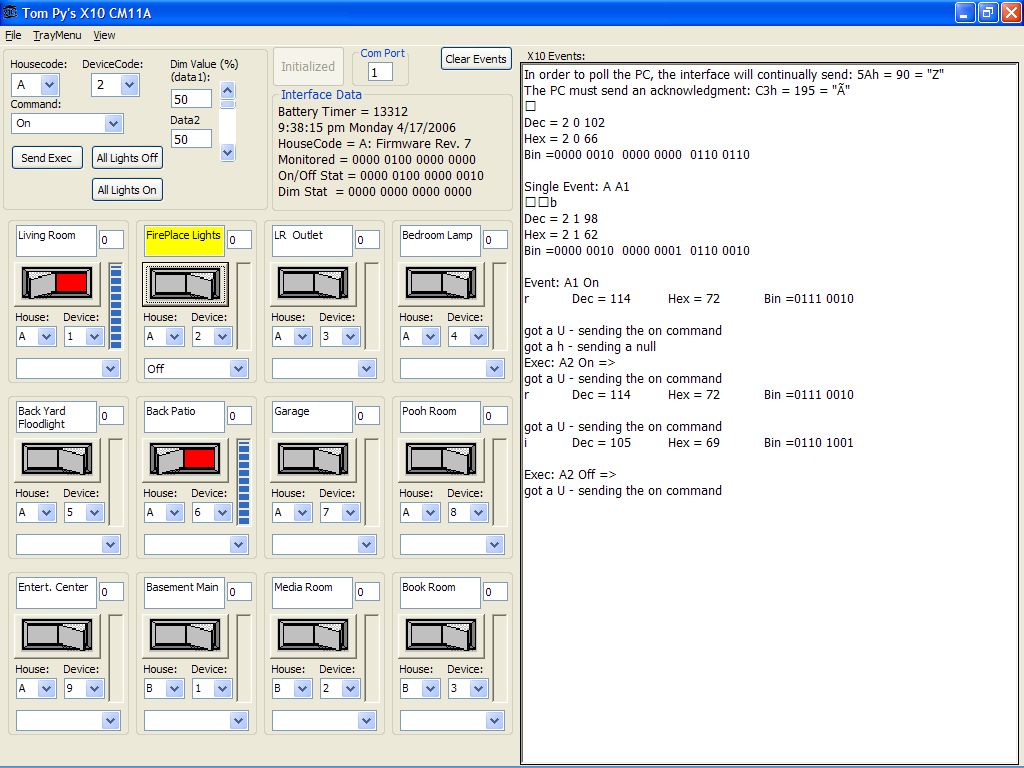1024x768 pixels.
Task: Open the TrayMenu menu
Action: (57, 35)
